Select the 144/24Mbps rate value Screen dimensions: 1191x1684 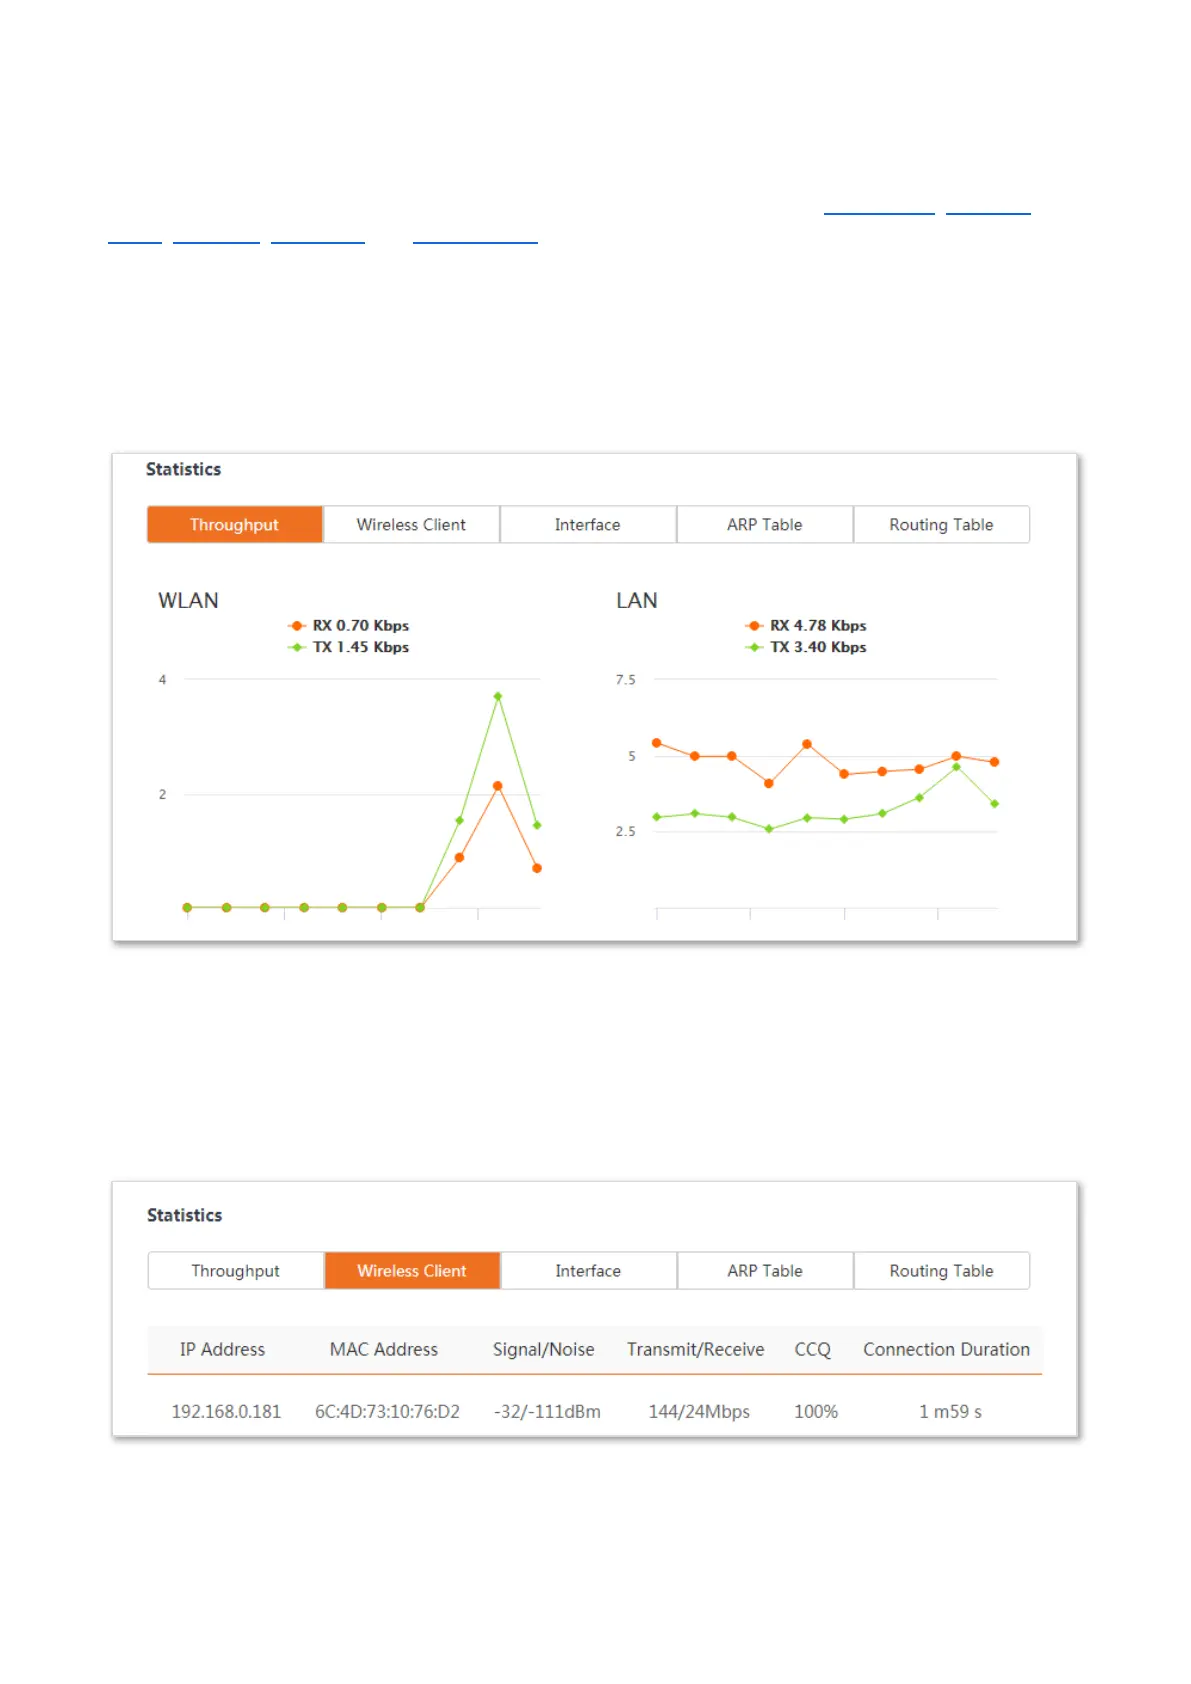(699, 1411)
